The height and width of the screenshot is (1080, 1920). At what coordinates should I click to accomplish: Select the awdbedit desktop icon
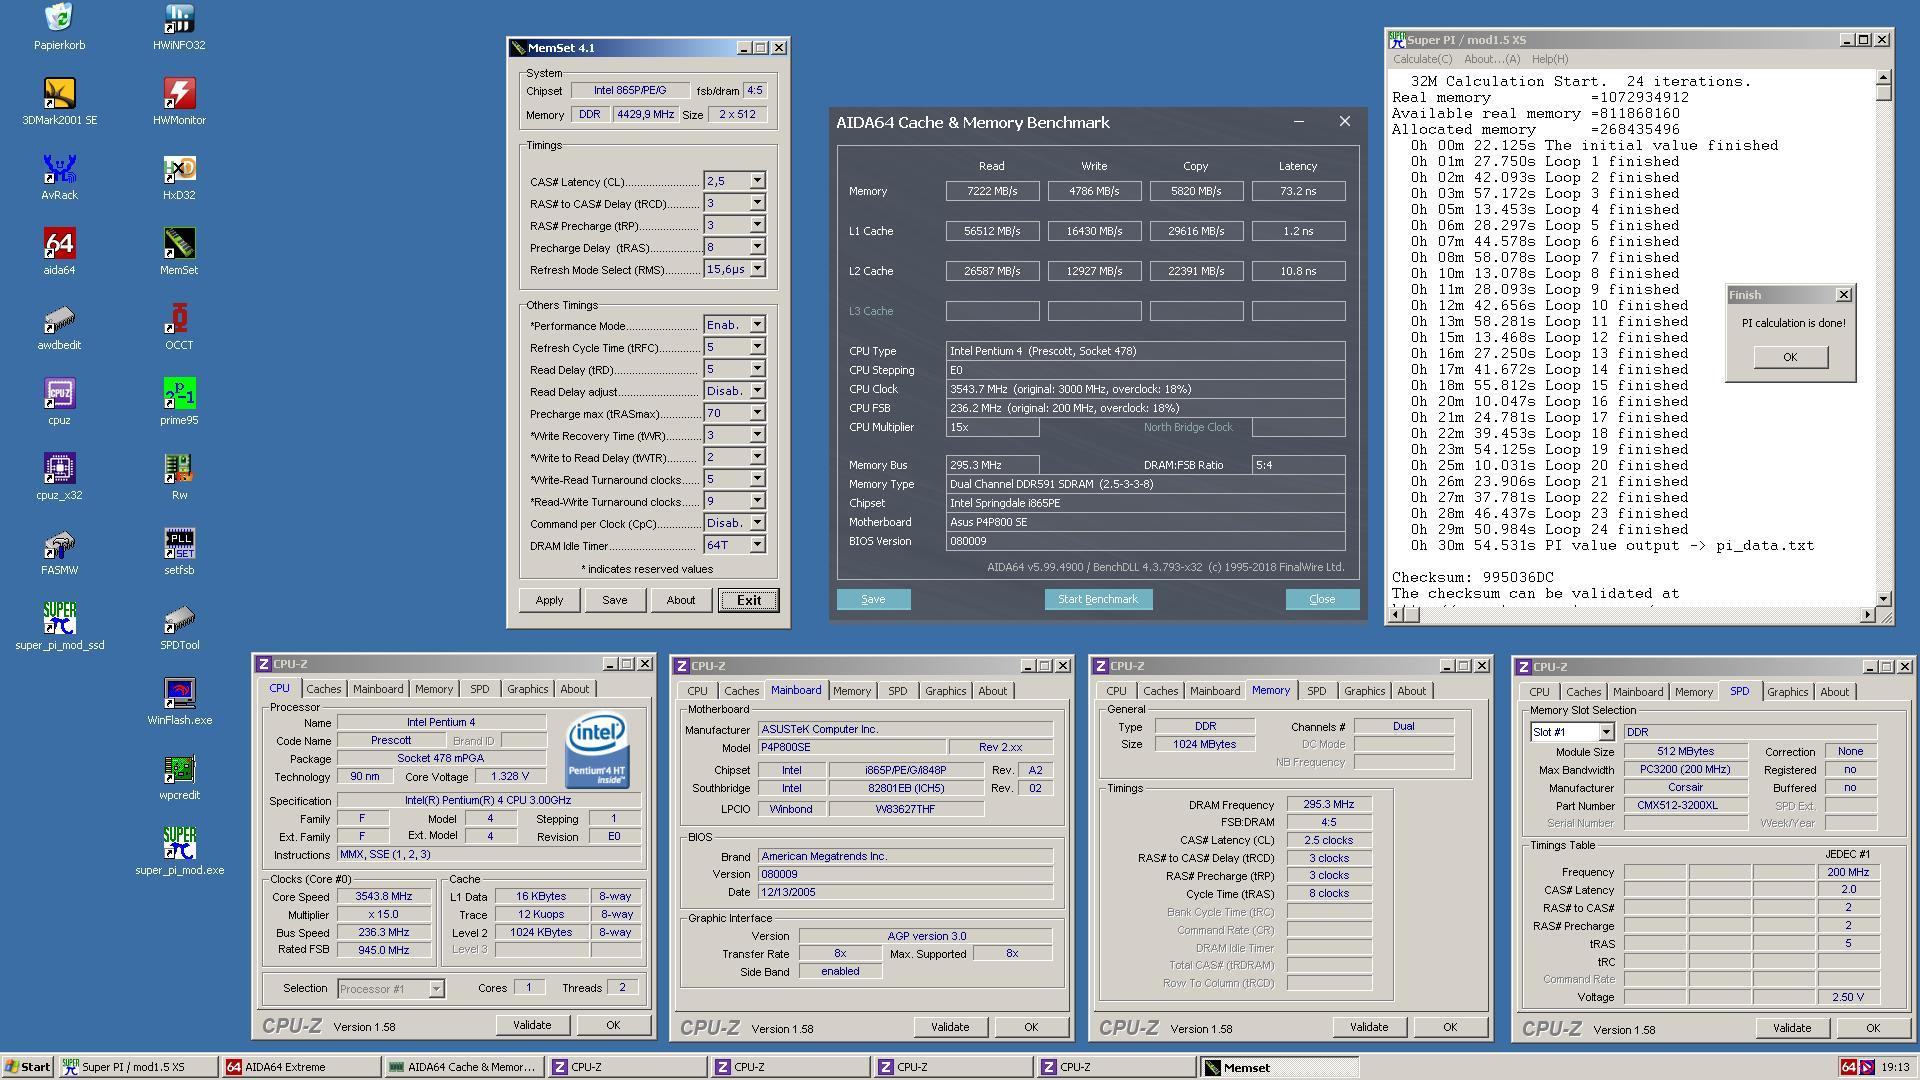(x=59, y=327)
